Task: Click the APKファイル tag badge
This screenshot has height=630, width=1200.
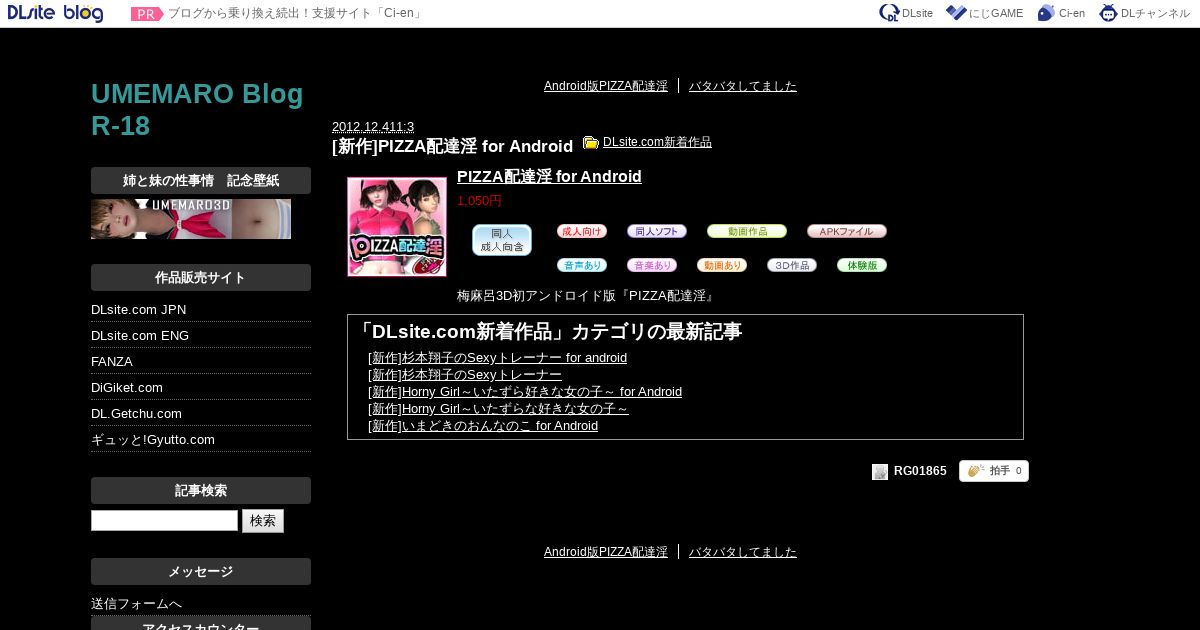Action: click(x=847, y=231)
